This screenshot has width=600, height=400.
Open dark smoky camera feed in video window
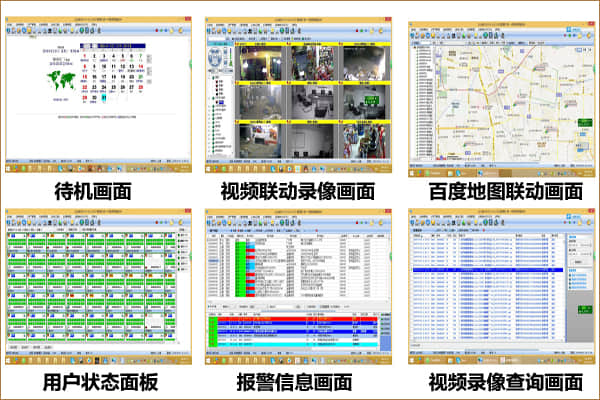[364, 64]
